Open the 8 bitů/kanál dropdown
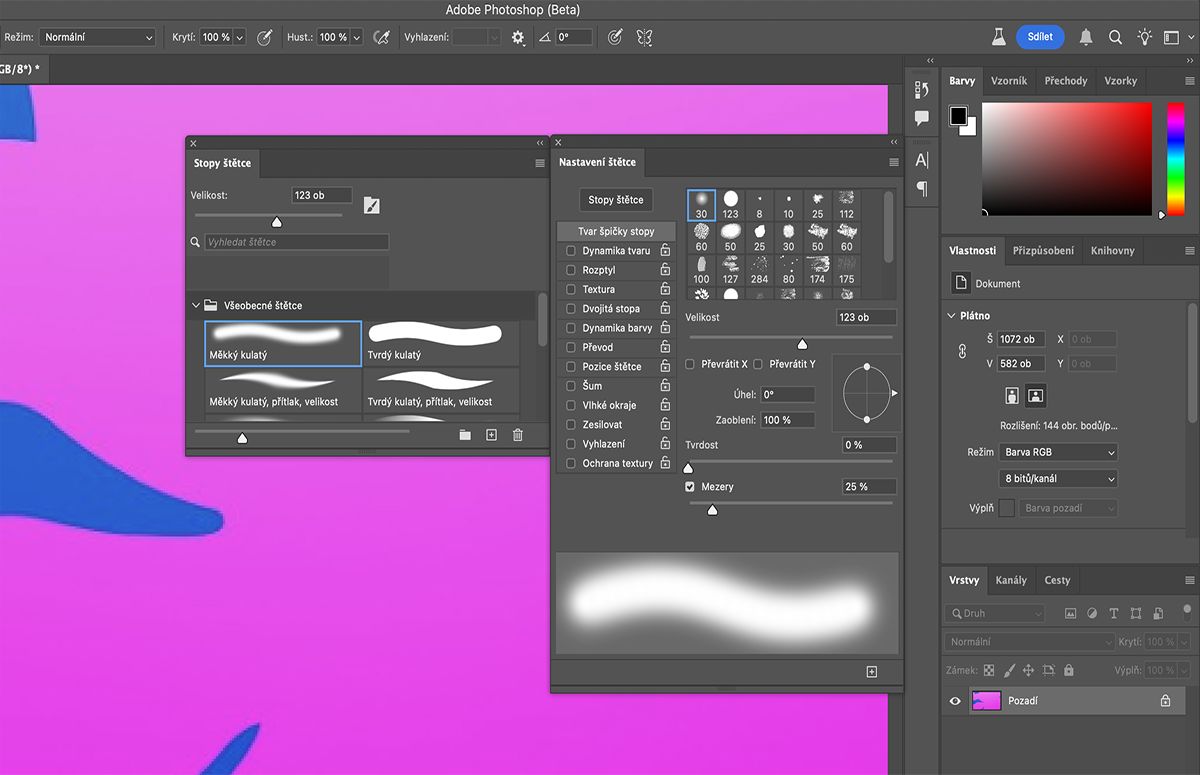This screenshot has height=775, width=1200. [1058, 479]
